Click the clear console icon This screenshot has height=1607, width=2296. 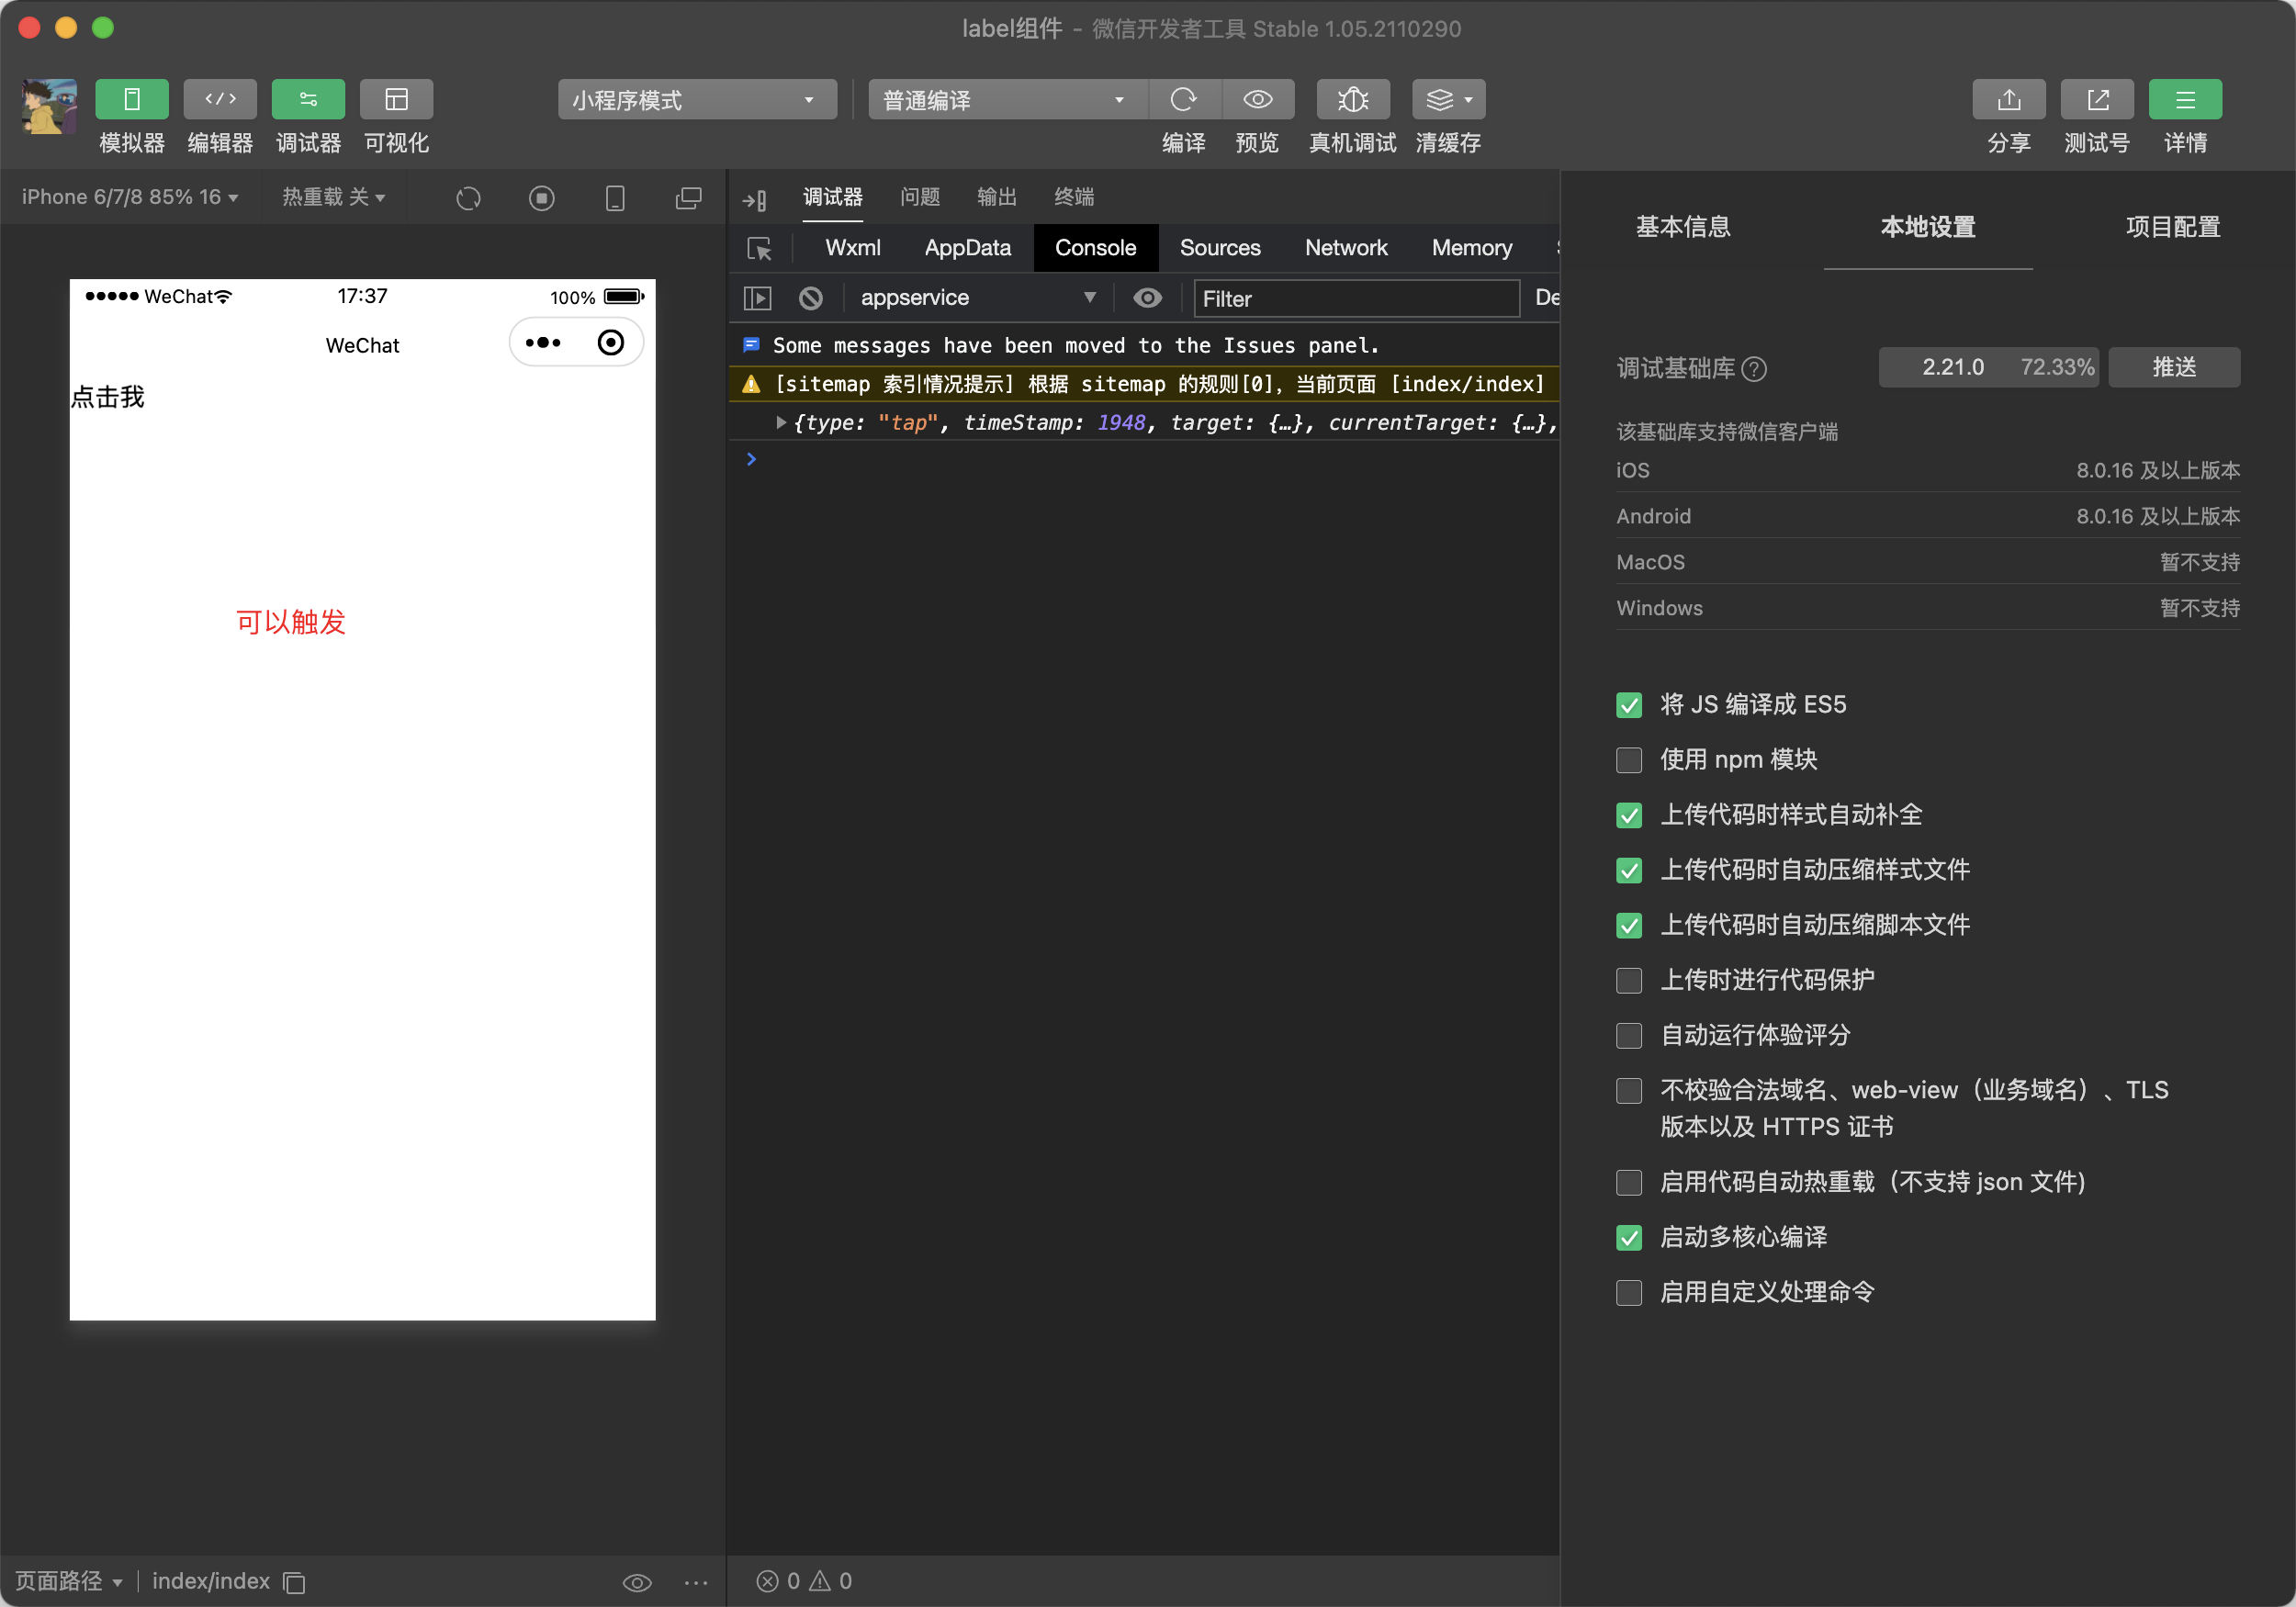811,298
